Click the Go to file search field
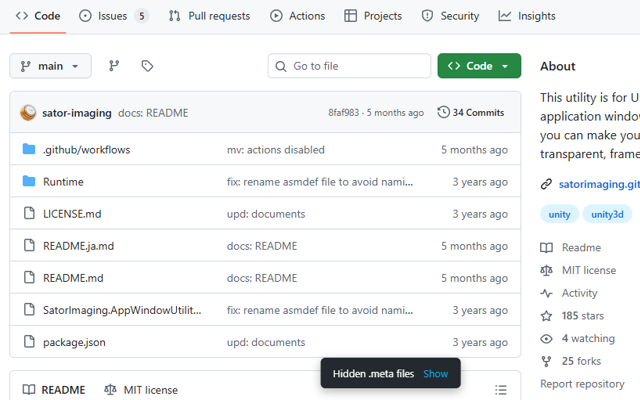 349,66
